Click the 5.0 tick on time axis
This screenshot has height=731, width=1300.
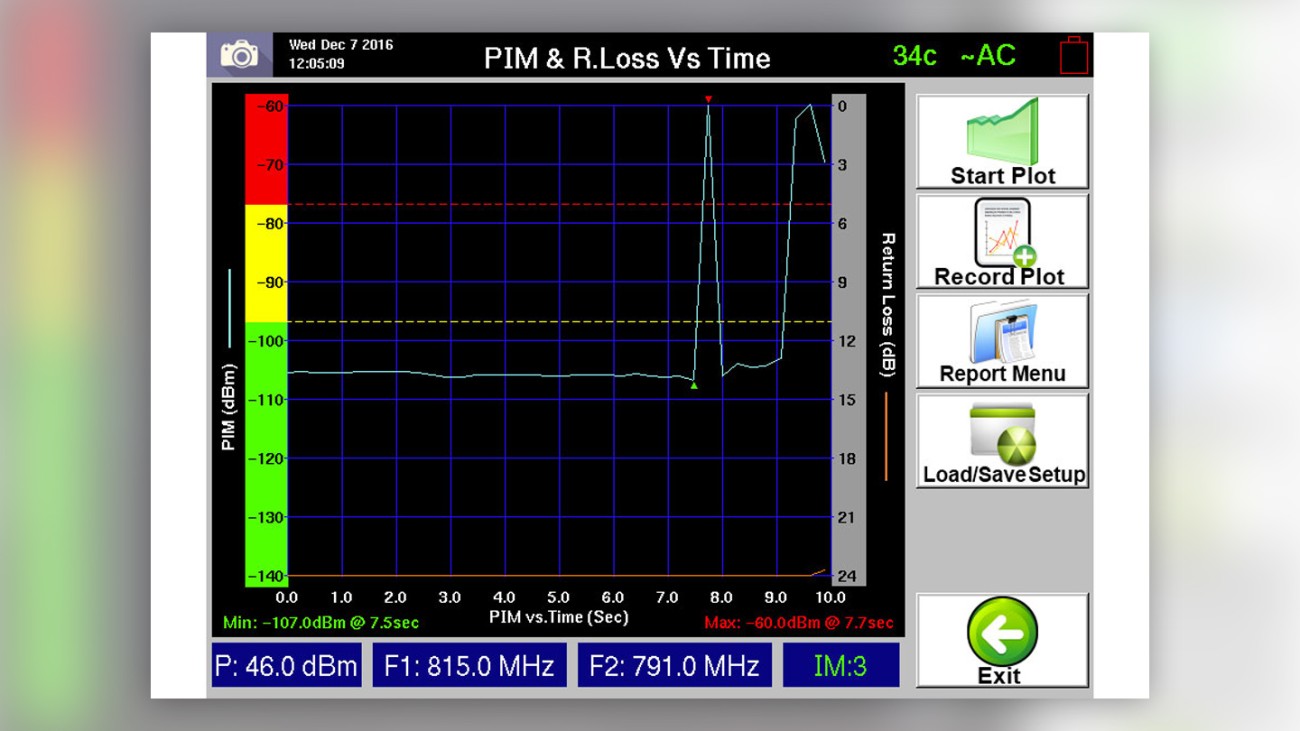(558, 597)
